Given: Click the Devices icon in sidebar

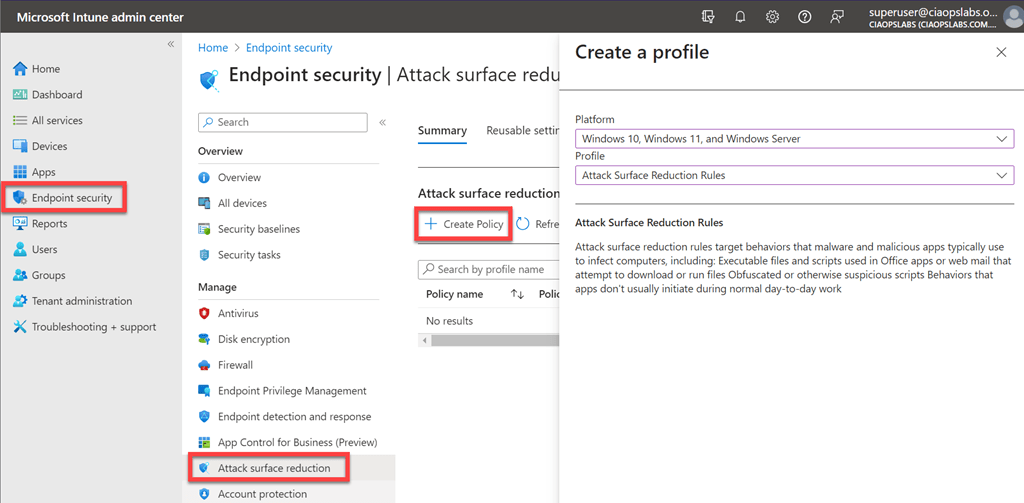Looking at the screenshot, I should [20, 146].
